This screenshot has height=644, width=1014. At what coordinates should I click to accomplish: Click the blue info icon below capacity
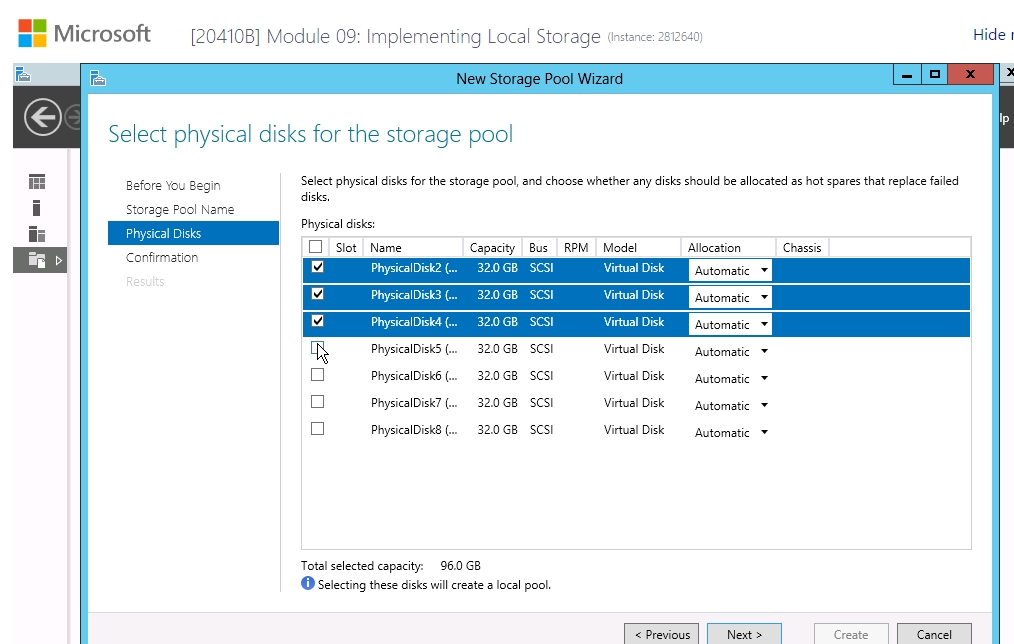(x=308, y=584)
